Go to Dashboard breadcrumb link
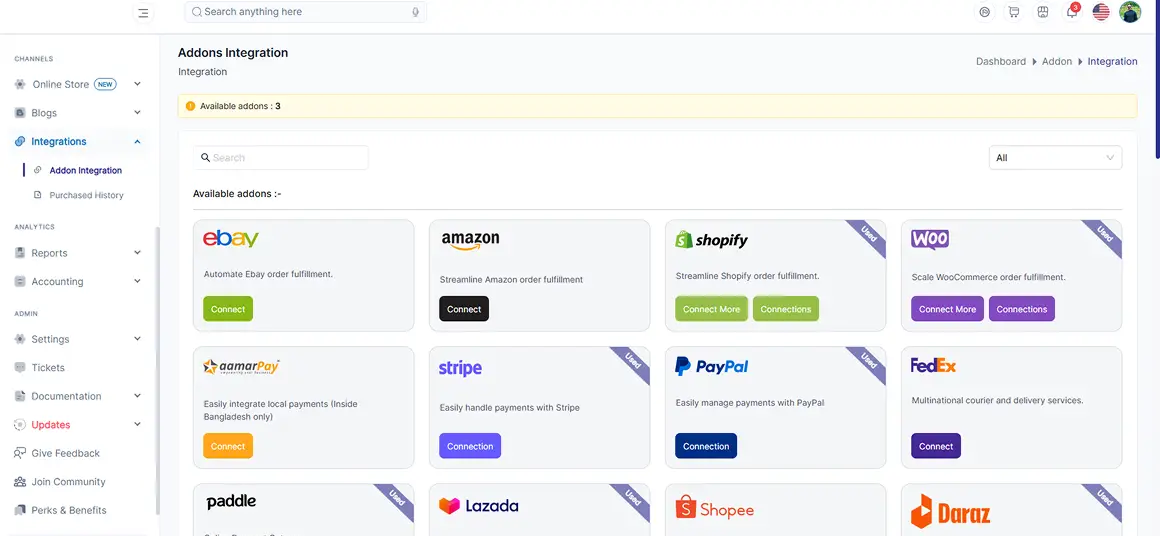This screenshot has width=1160, height=536. point(1001,61)
